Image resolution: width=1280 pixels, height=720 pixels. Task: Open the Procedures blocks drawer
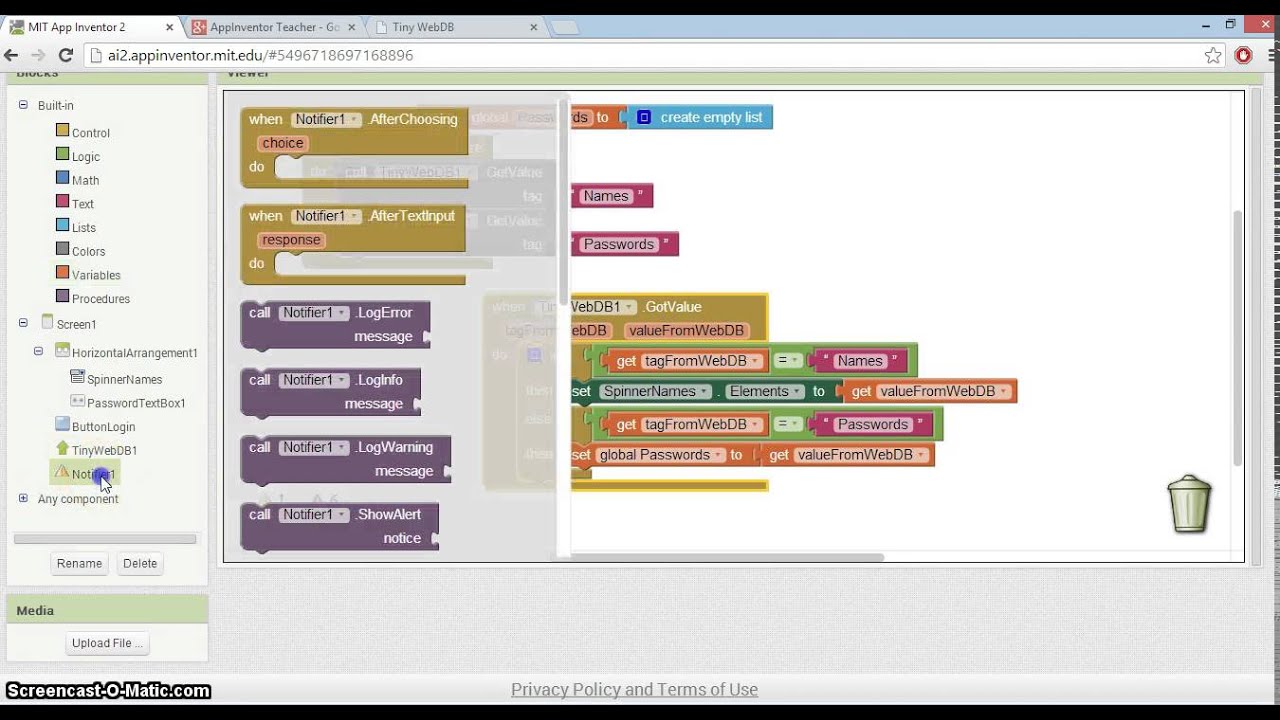(x=101, y=299)
